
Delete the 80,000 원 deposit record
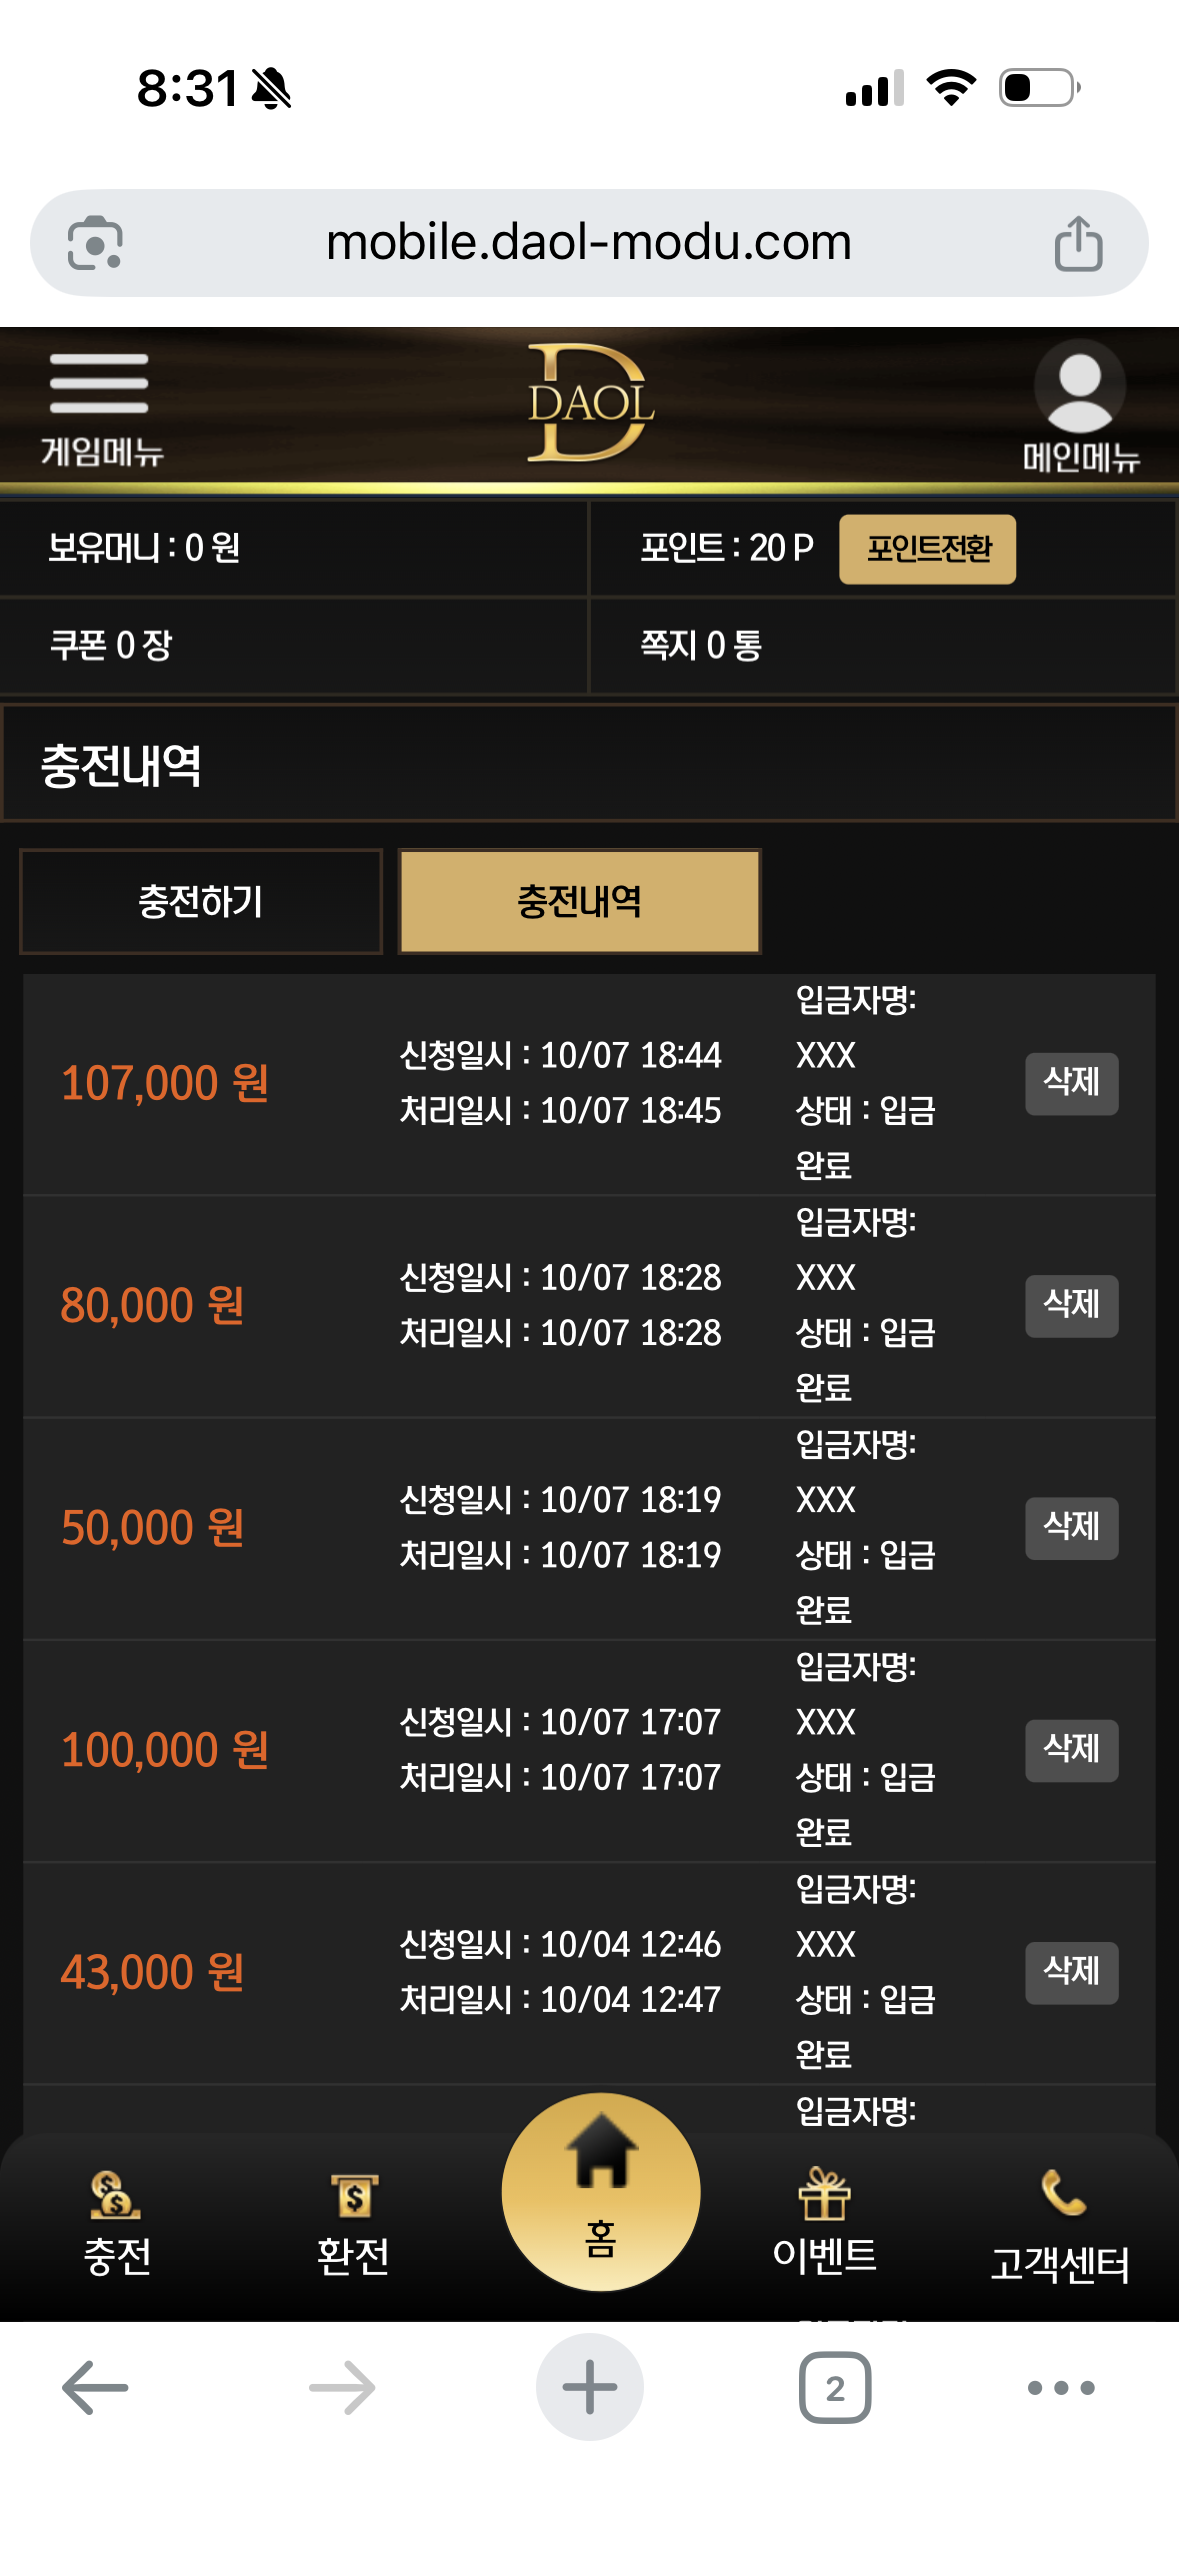[1071, 1305]
